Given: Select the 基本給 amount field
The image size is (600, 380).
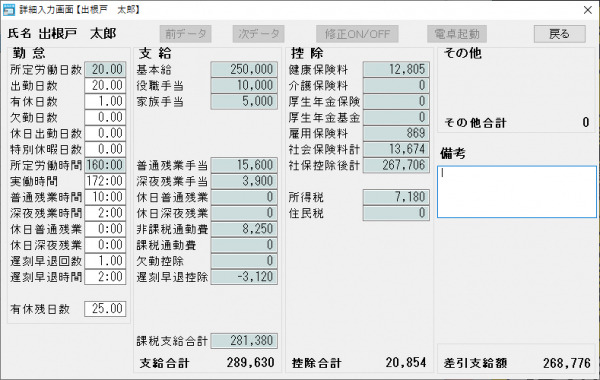Looking at the screenshot, I should click(x=244, y=70).
